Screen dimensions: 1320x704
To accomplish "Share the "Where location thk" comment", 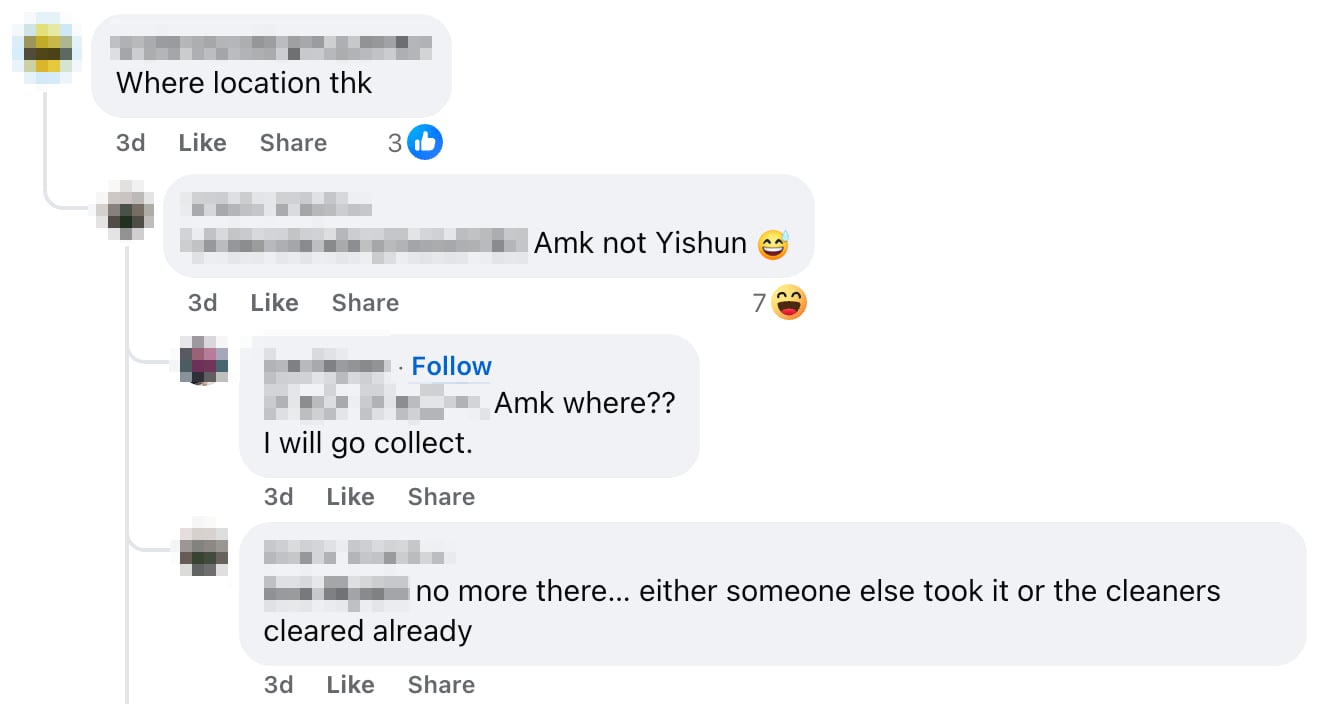I will pyautogui.click(x=293, y=143).
